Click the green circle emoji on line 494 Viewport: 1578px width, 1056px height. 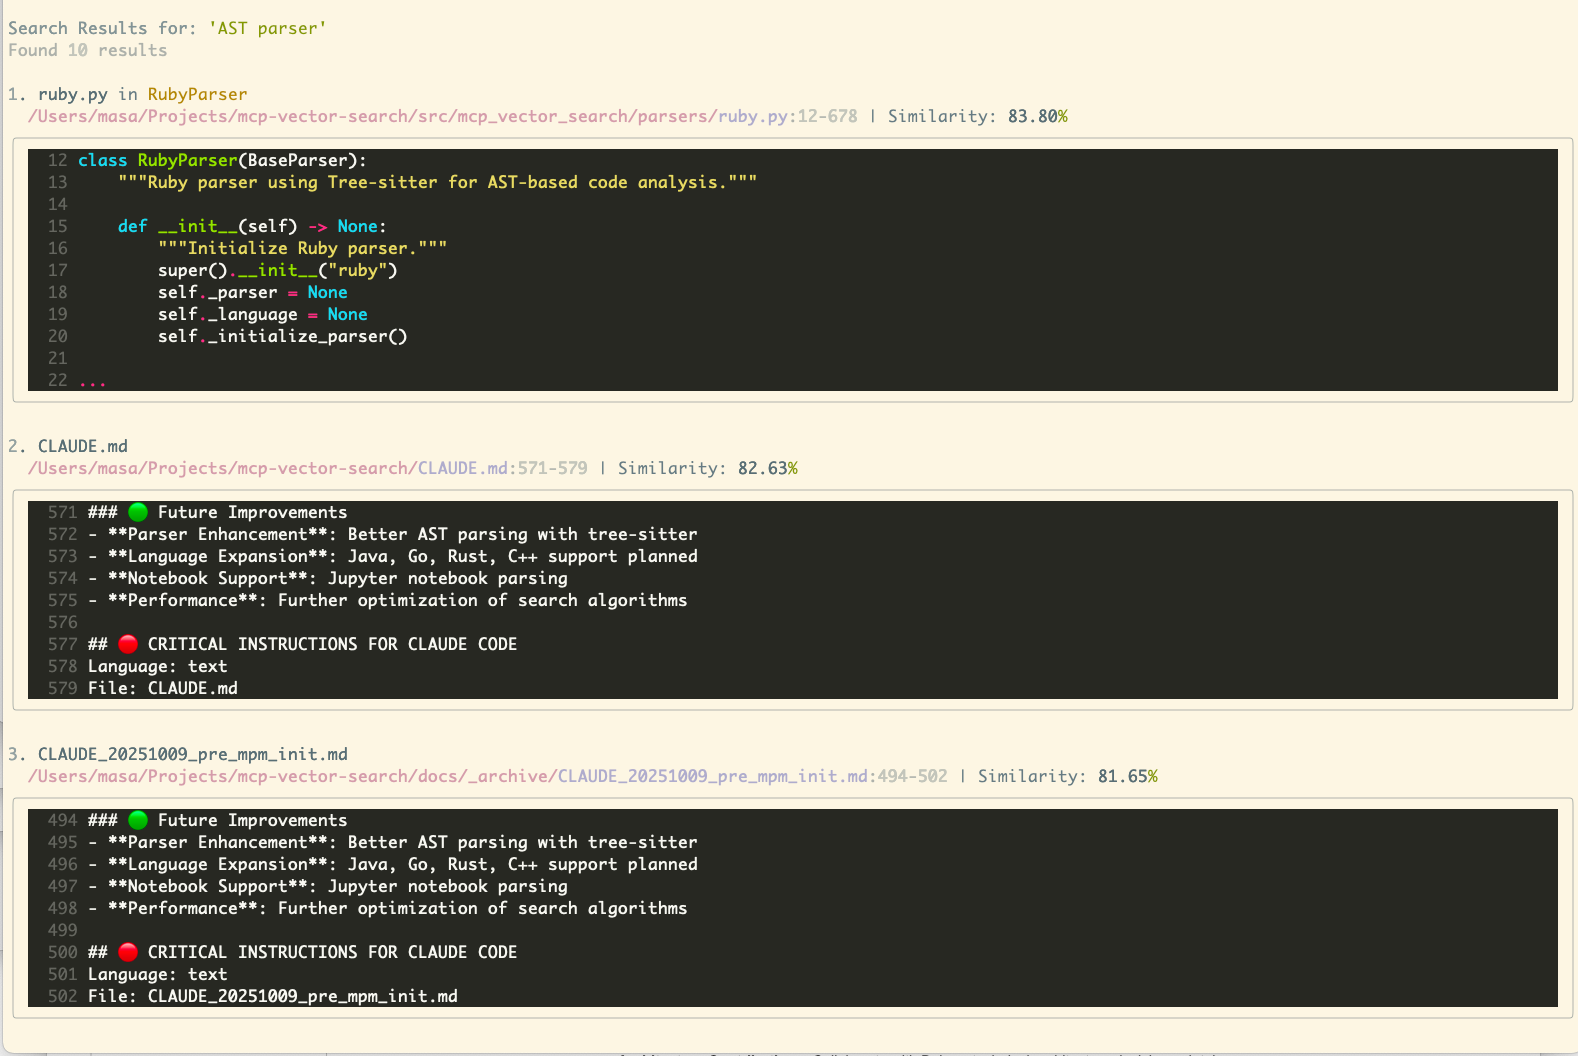click(x=138, y=820)
